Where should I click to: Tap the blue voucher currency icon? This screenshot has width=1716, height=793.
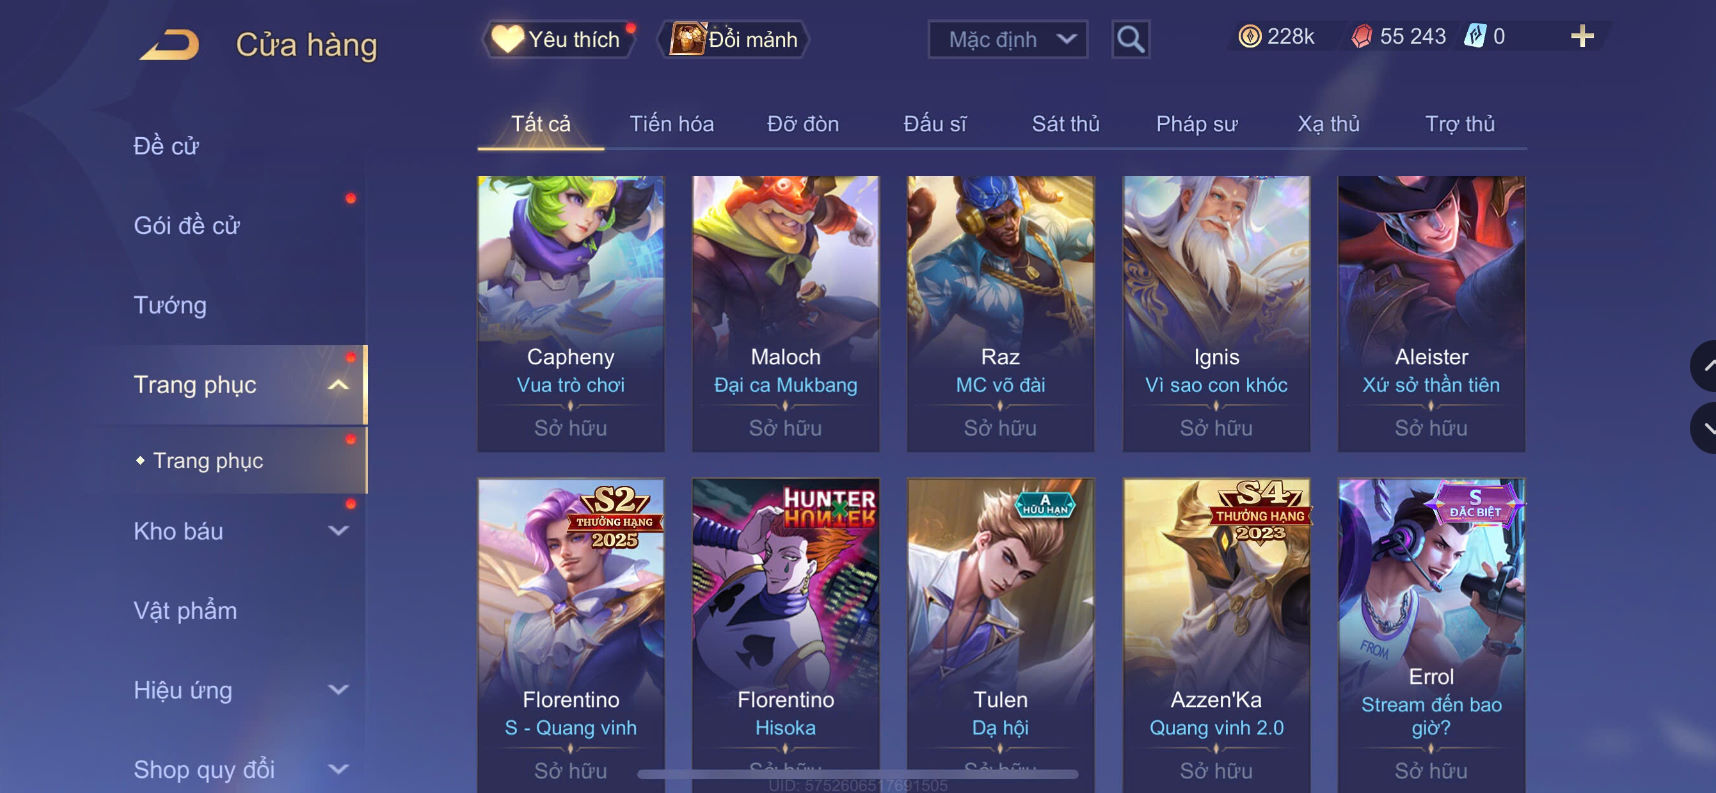click(x=1475, y=36)
